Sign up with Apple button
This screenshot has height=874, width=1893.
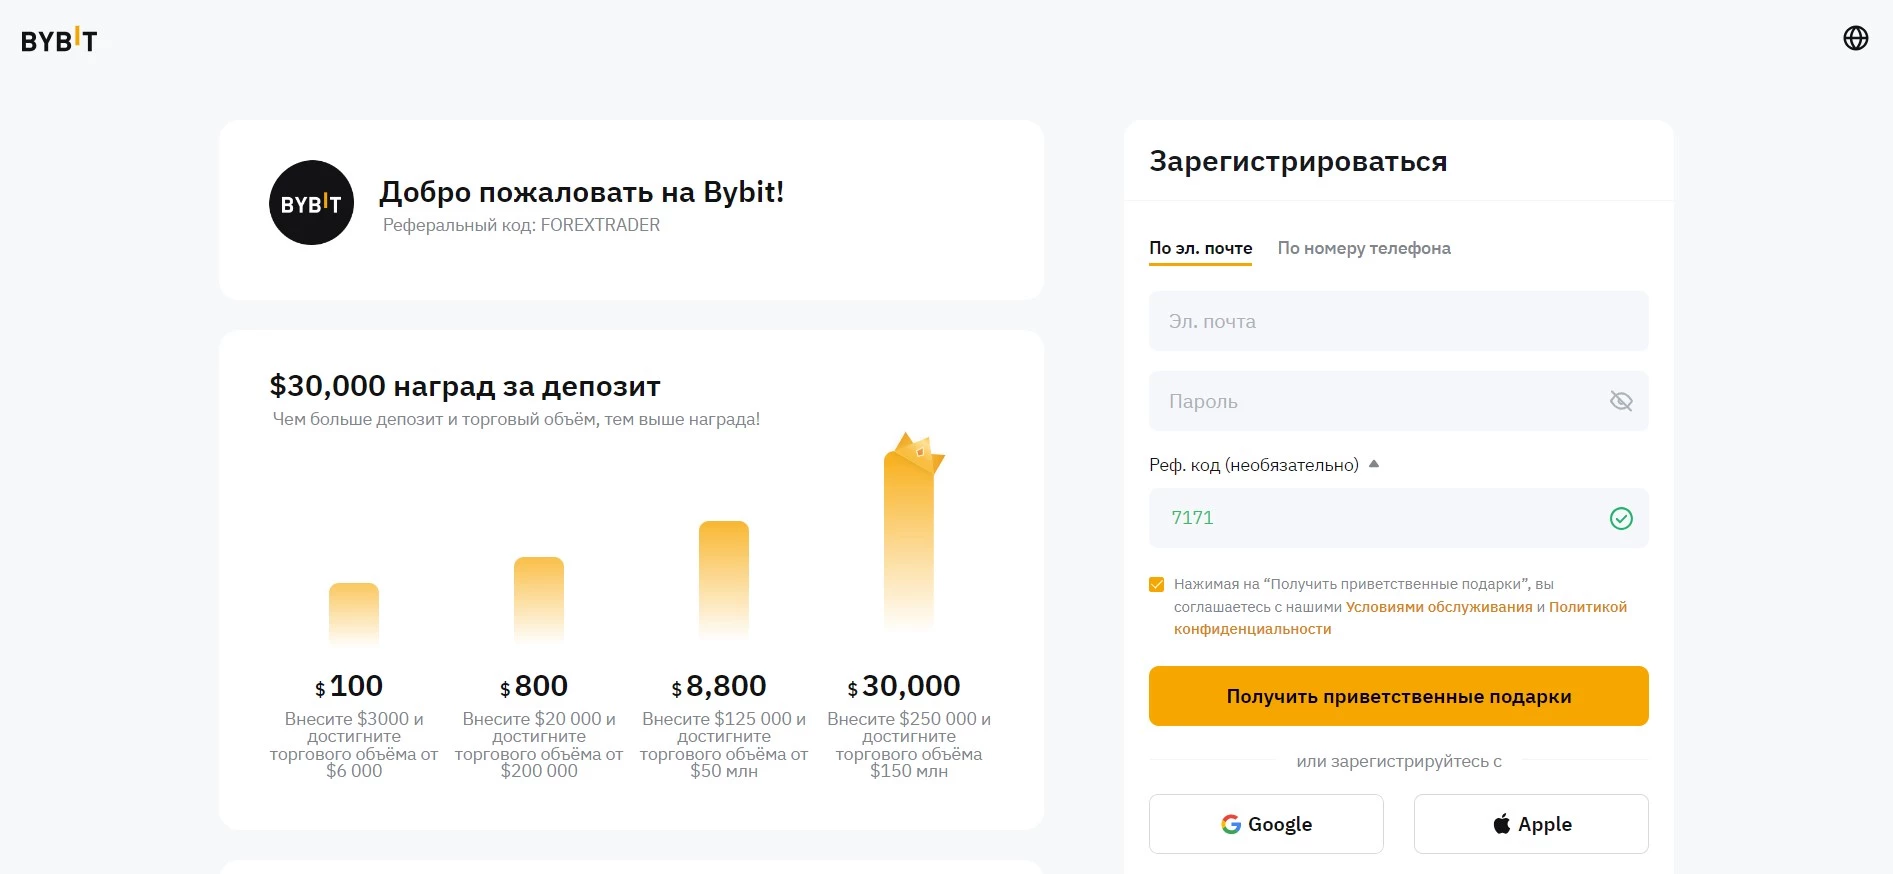click(1530, 824)
